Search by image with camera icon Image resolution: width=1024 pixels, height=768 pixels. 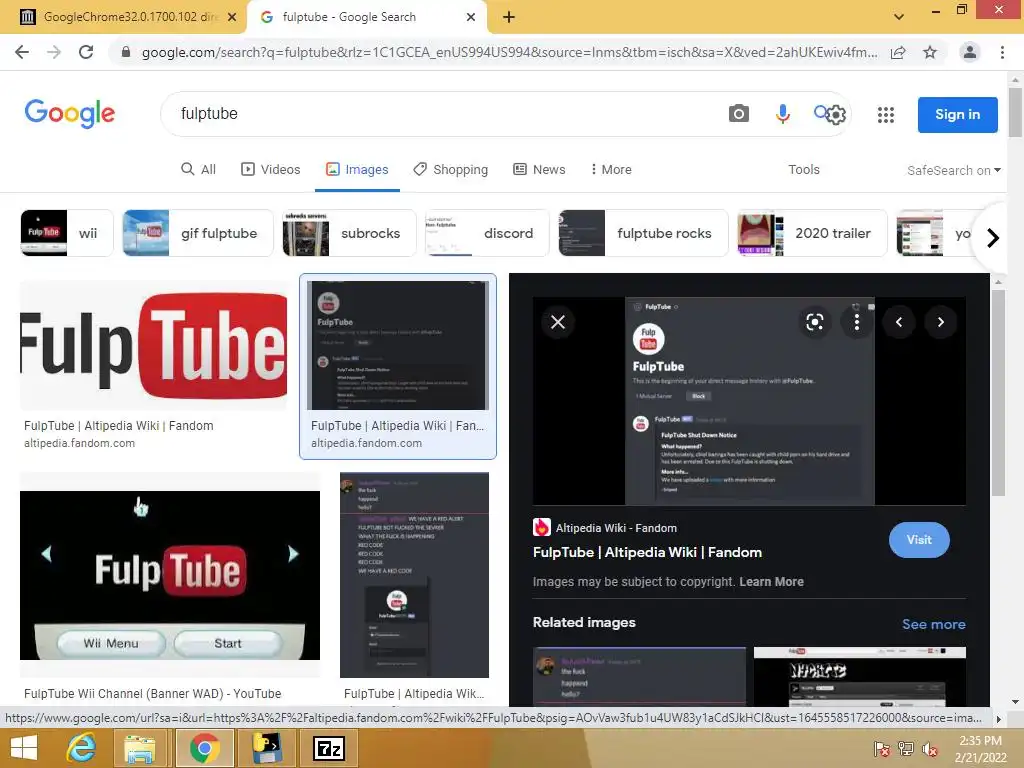pyautogui.click(x=739, y=114)
